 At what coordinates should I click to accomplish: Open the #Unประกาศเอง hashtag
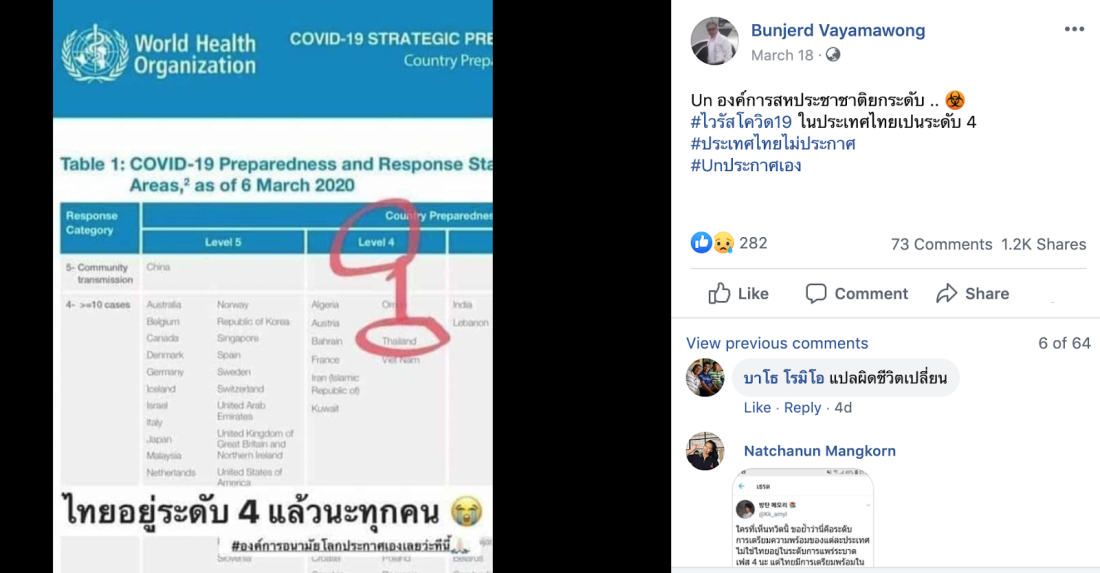(x=746, y=166)
